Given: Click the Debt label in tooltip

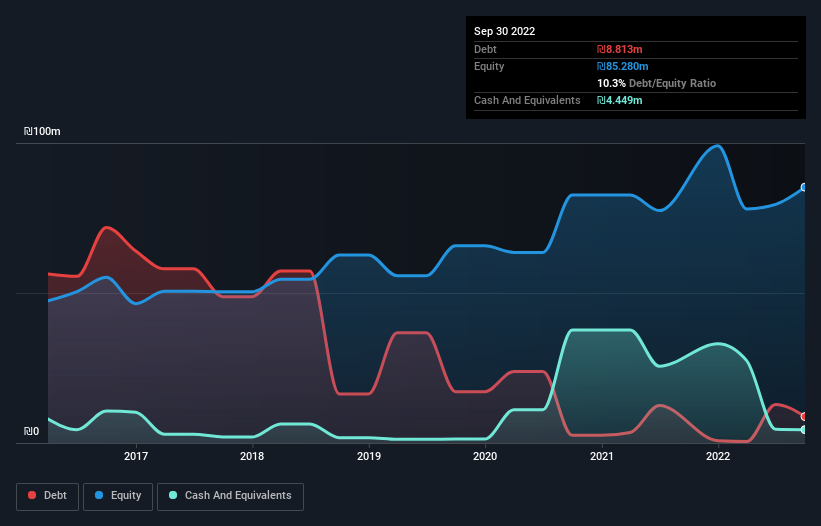Looking at the screenshot, I should click(x=485, y=49).
